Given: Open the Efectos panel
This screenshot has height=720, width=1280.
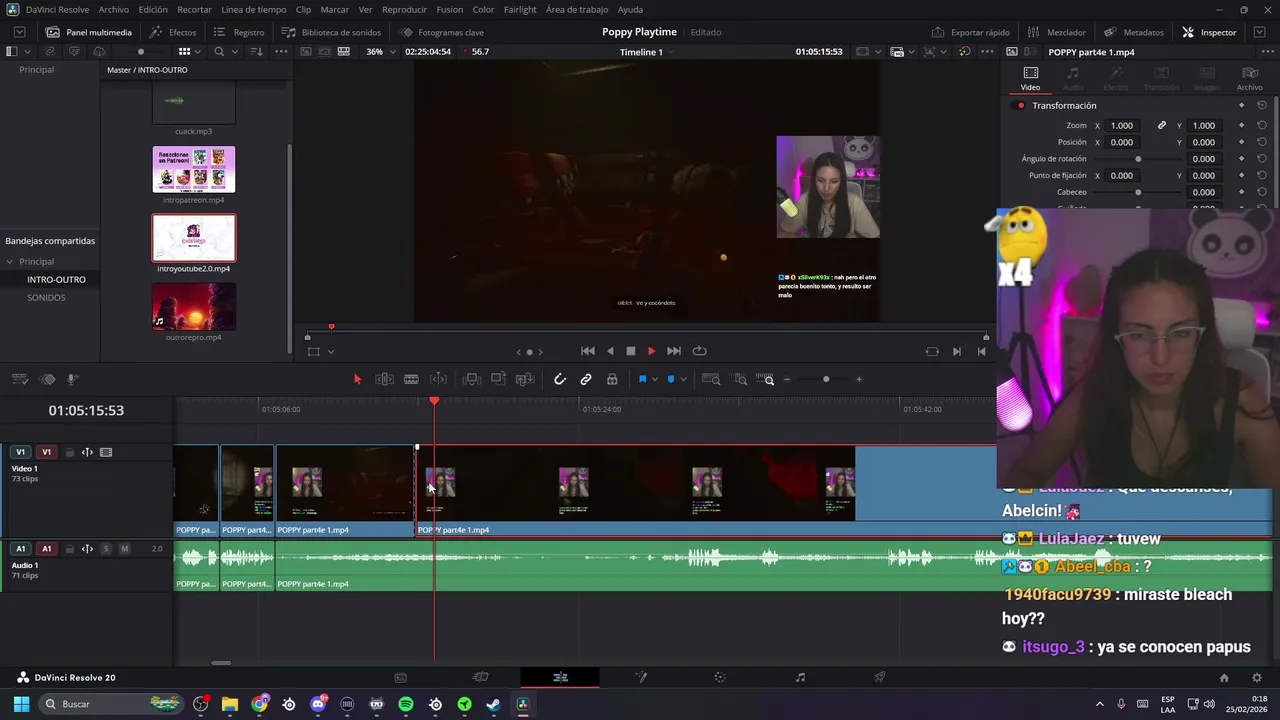Looking at the screenshot, I should 173,32.
